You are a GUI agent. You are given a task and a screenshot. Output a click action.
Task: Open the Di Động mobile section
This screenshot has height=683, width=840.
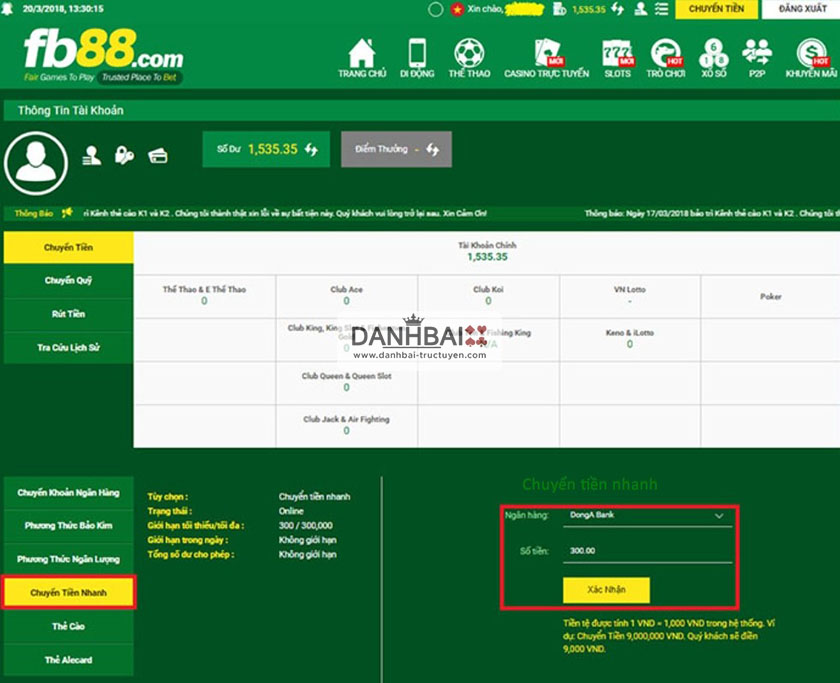click(x=417, y=58)
